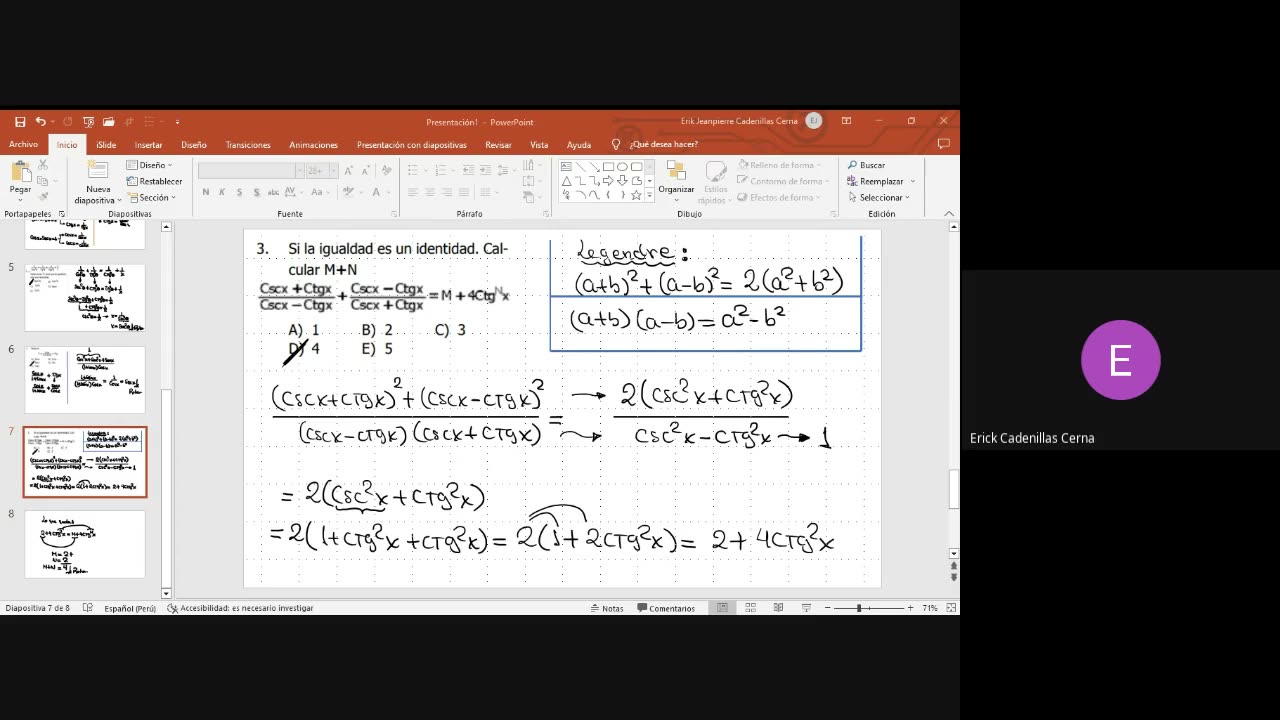Start slideshow from beginning in Quick Access
The image size is (1280, 720).
coord(88,121)
